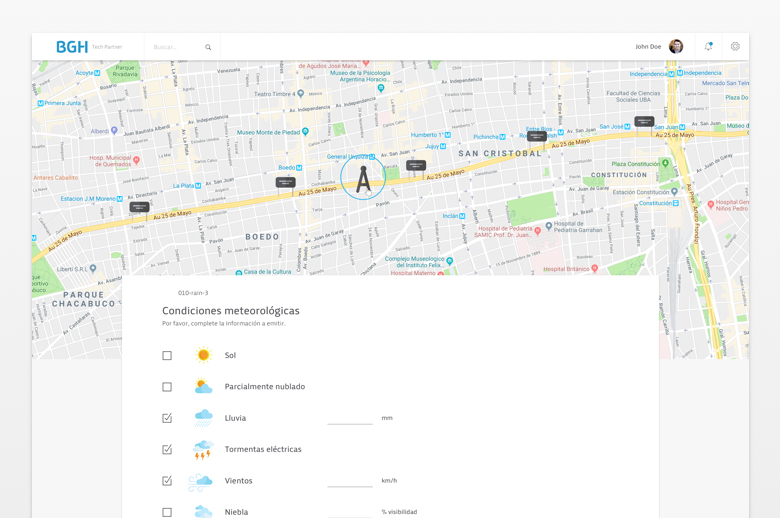The width and height of the screenshot is (780, 518).
Task: Click the BOEDO neighborhood label
Action: click(x=262, y=237)
